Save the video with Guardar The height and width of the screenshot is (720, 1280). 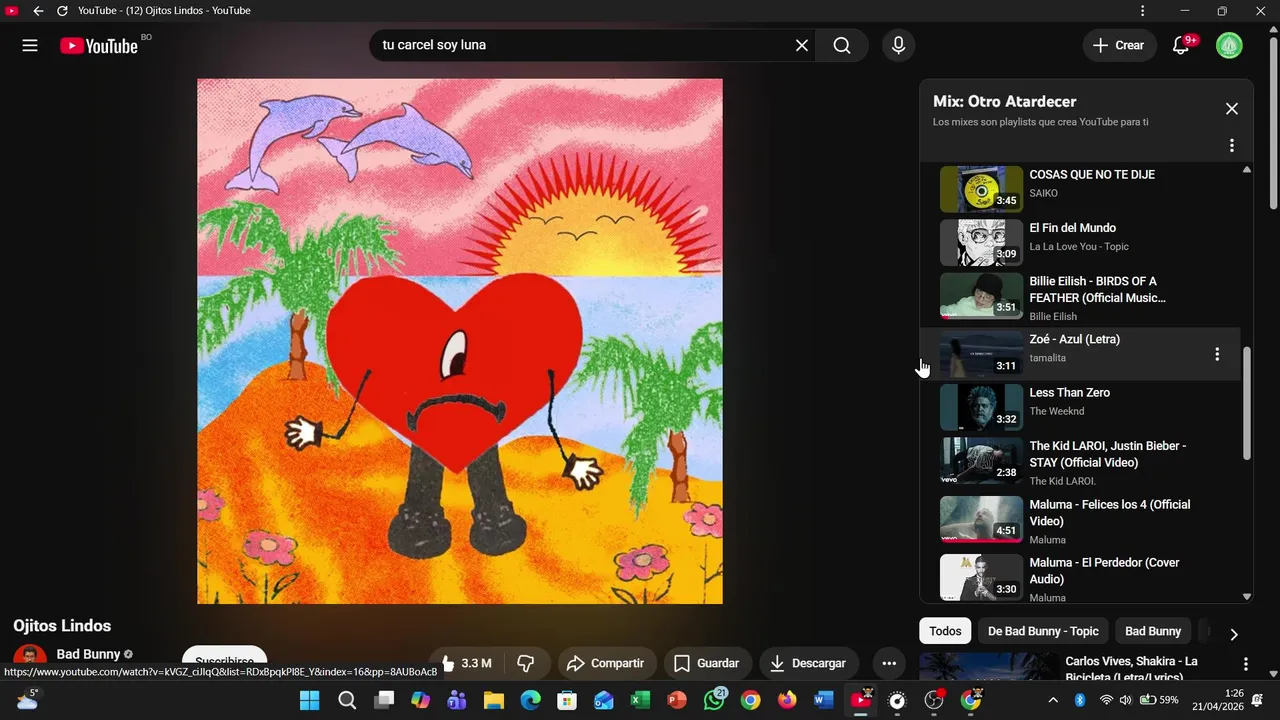click(x=707, y=663)
